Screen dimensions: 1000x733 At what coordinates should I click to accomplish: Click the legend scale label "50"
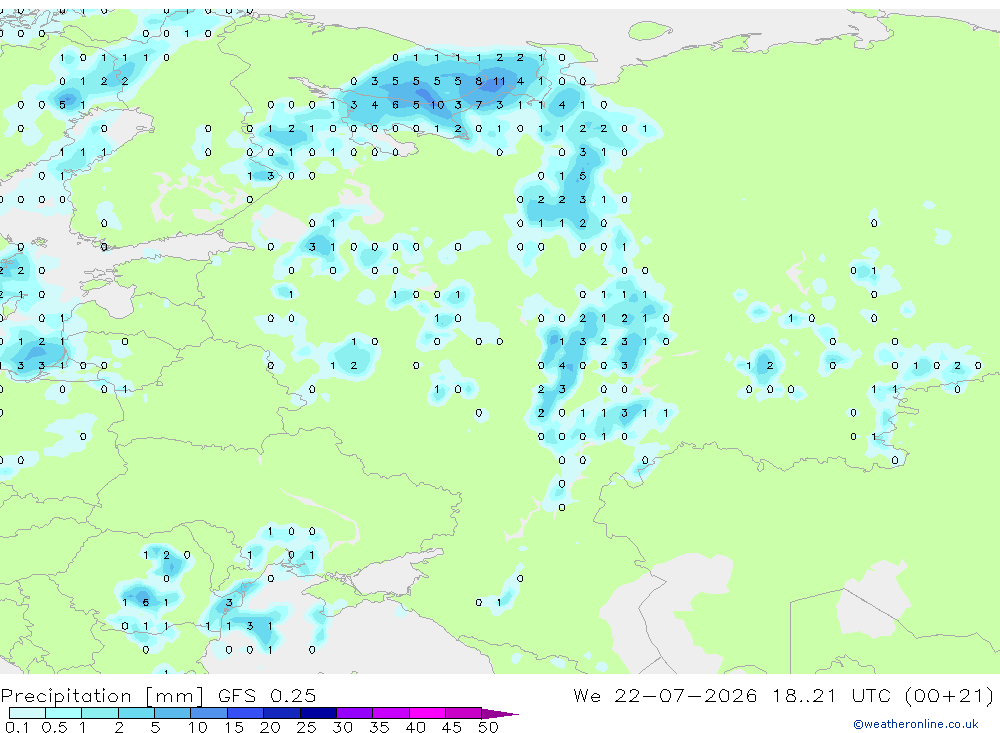(x=488, y=727)
